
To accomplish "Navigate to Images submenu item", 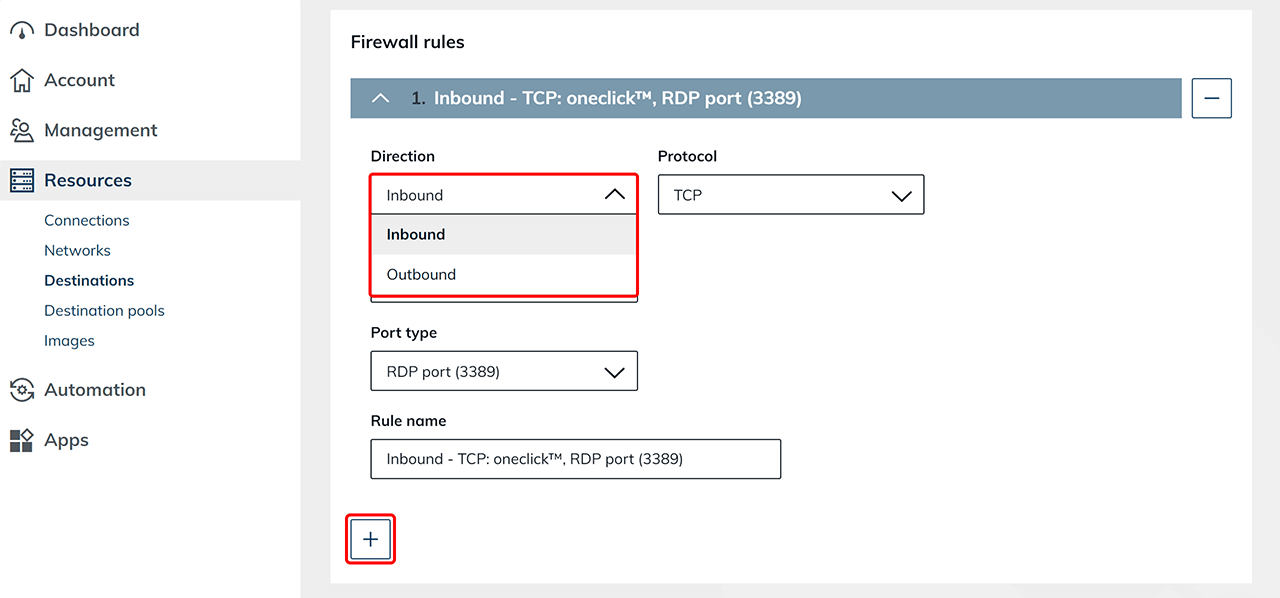I will pyautogui.click(x=69, y=340).
